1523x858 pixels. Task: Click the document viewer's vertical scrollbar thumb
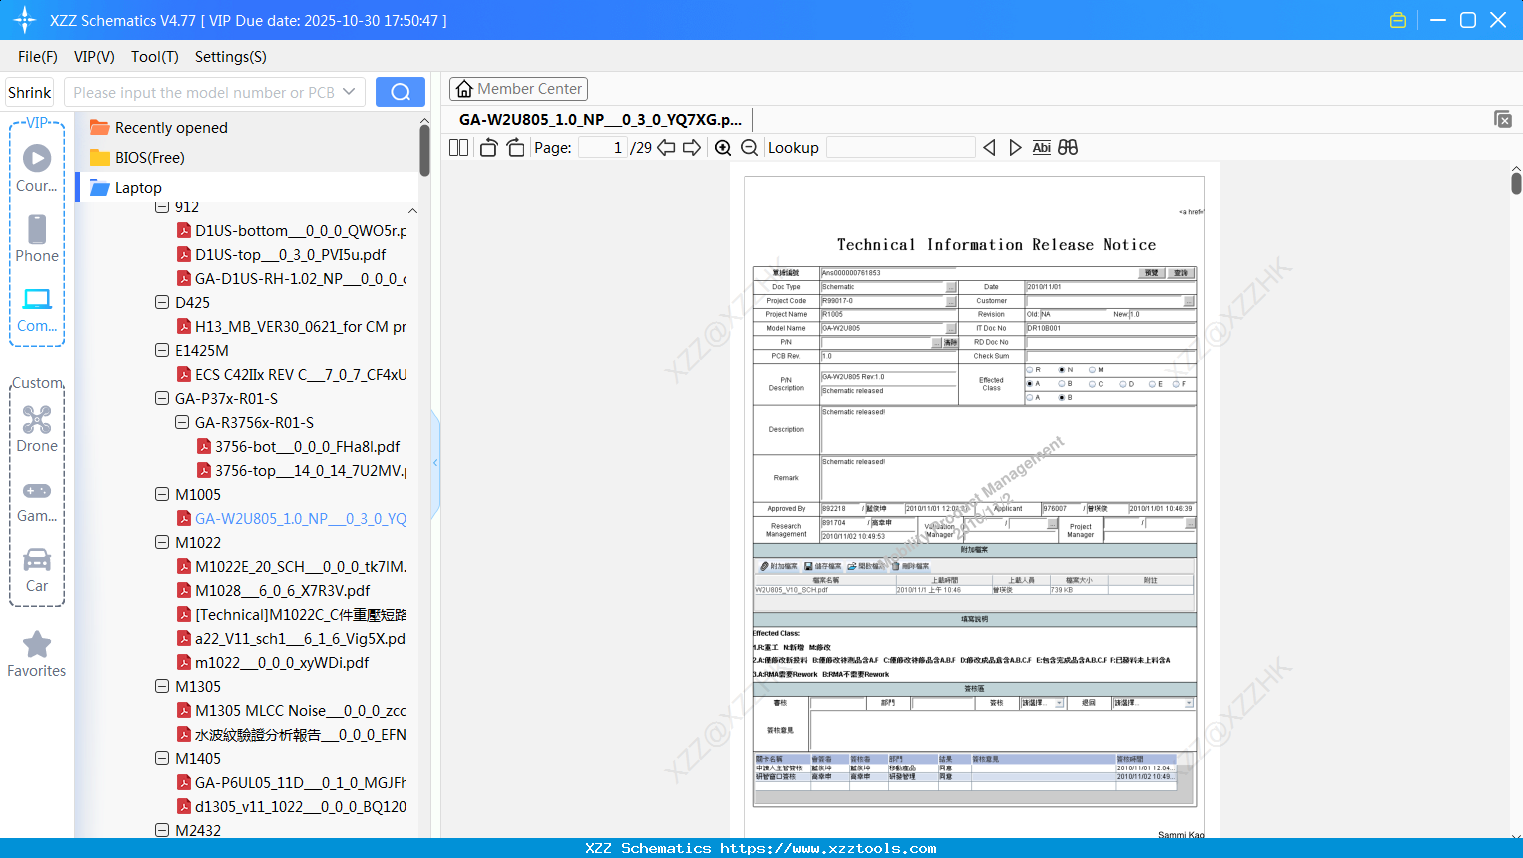click(1516, 183)
